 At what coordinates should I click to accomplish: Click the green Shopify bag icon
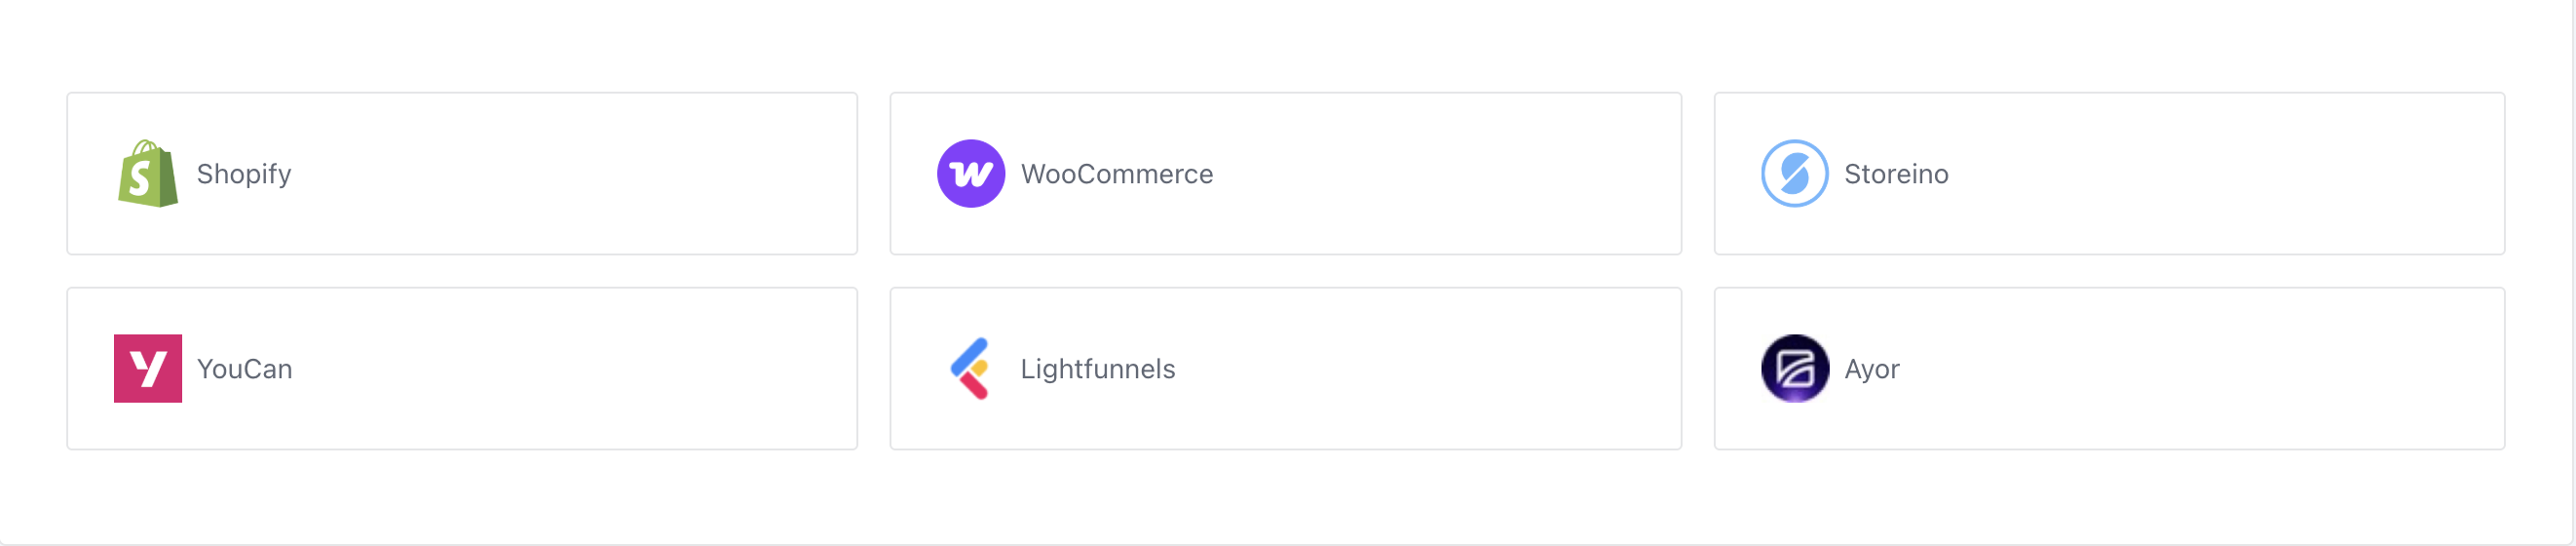(x=148, y=174)
